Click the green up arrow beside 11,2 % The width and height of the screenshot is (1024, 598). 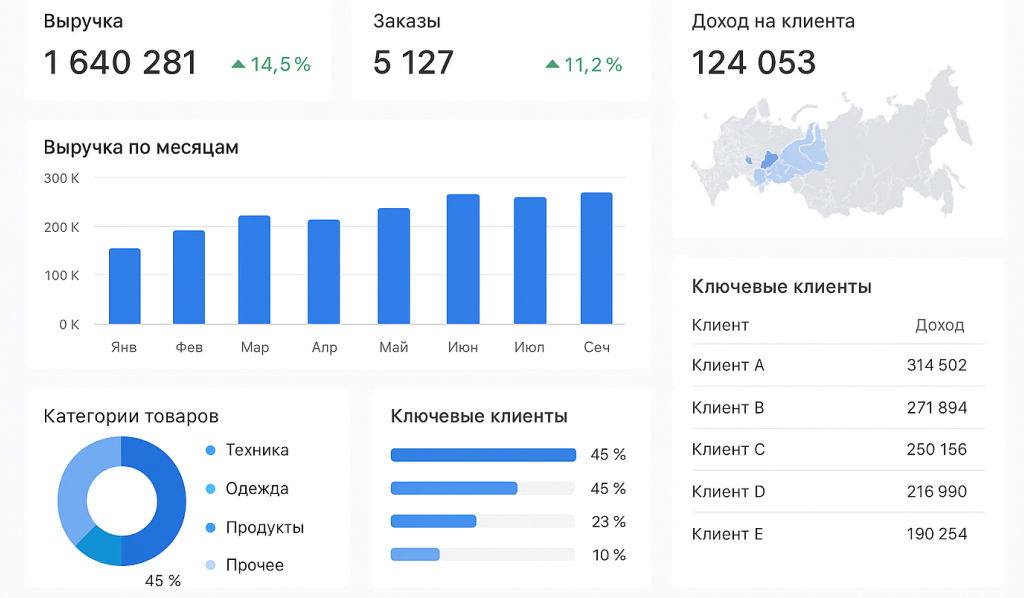click(x=552, y=64)
